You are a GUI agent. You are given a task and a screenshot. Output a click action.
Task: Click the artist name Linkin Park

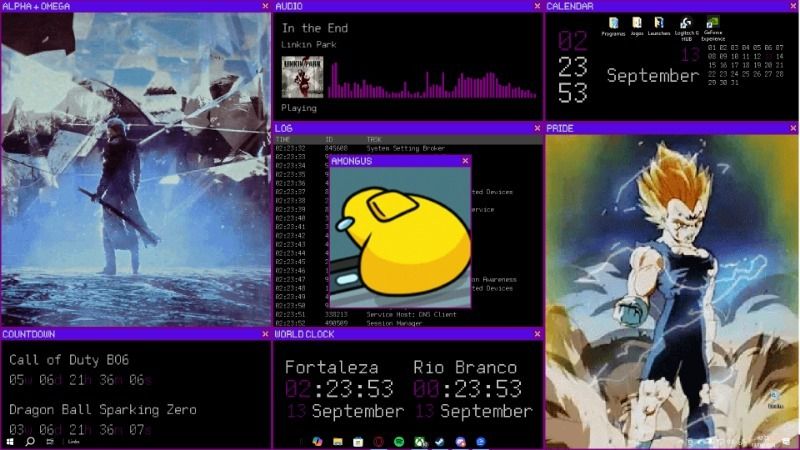(309, 44)
